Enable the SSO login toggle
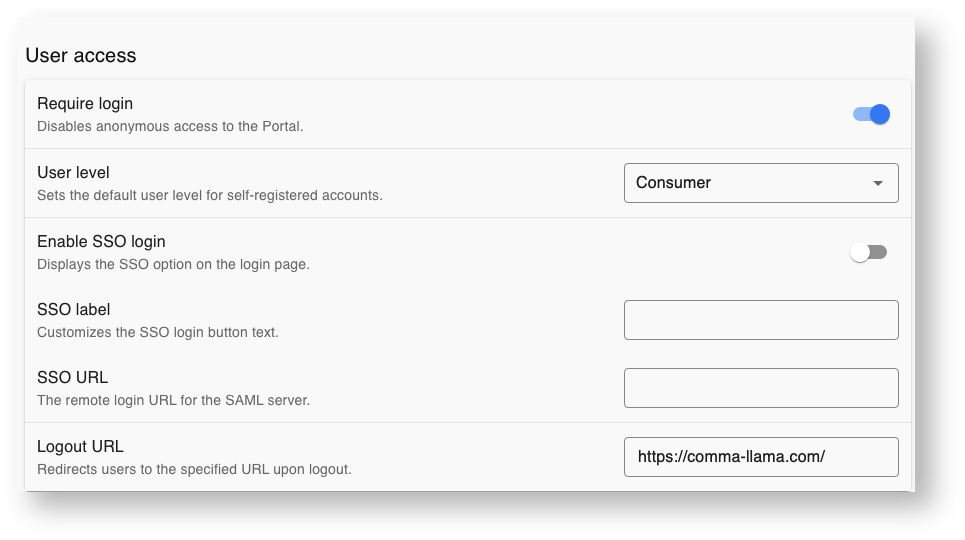Image resolution: width=965 pixels, height=540 pixels. click(x=868, y=252)
